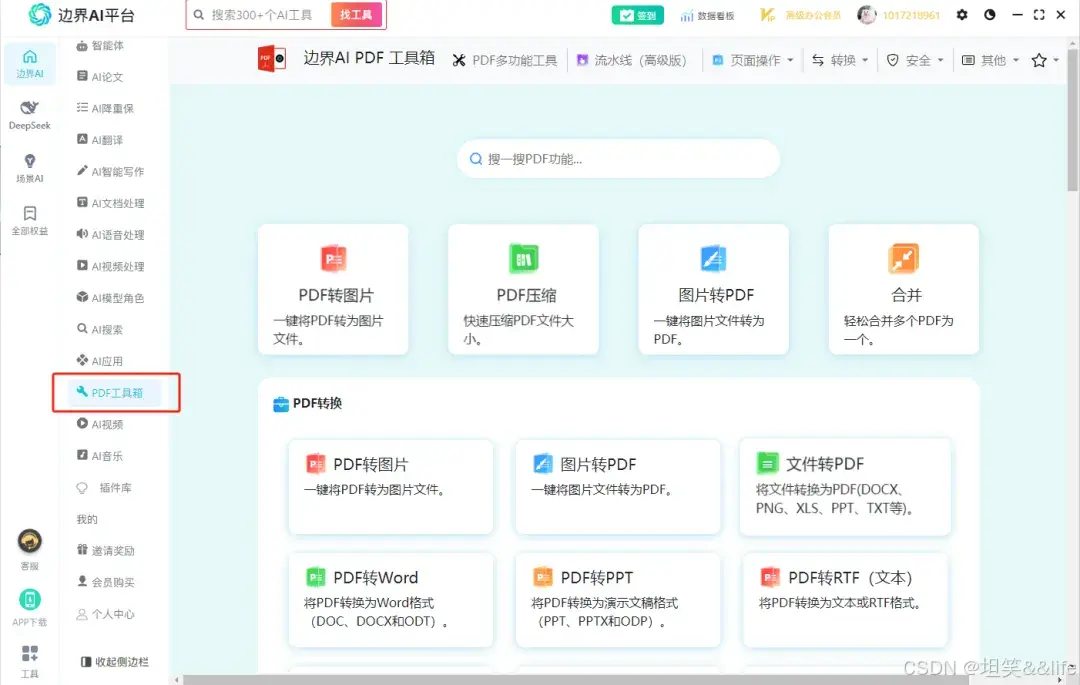This screenshot has height=685, width=1080.
Task: Click the 找工具 search button
Action: tap(356, 14)
